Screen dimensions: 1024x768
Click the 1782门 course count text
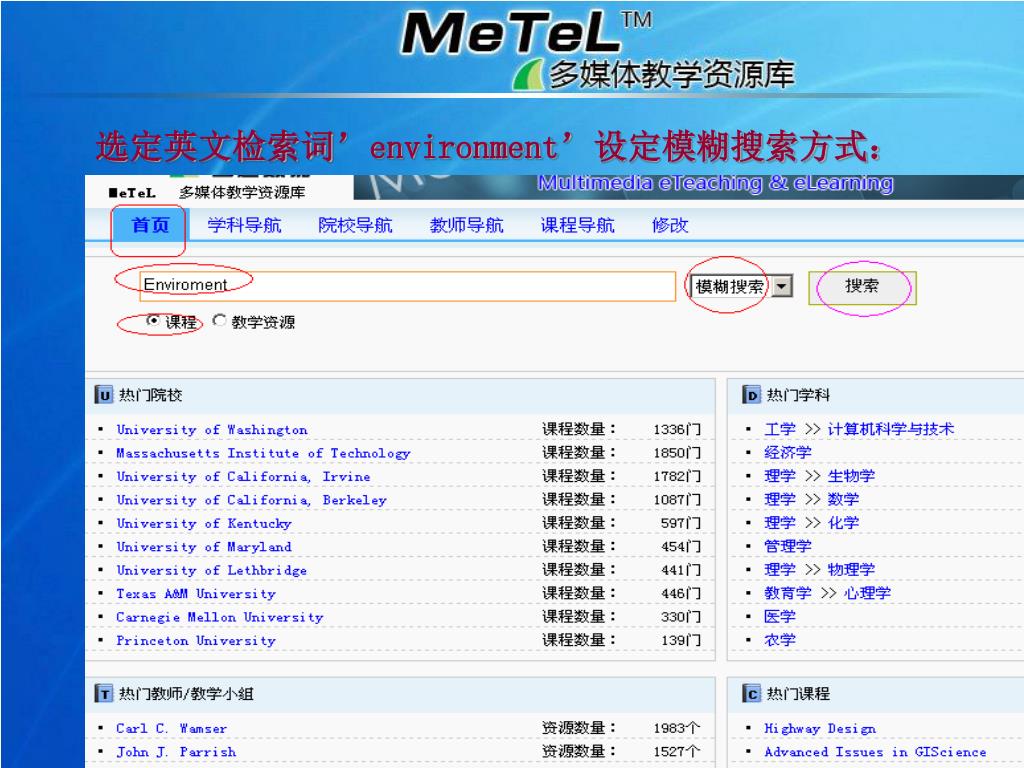[x=677, y=477]
